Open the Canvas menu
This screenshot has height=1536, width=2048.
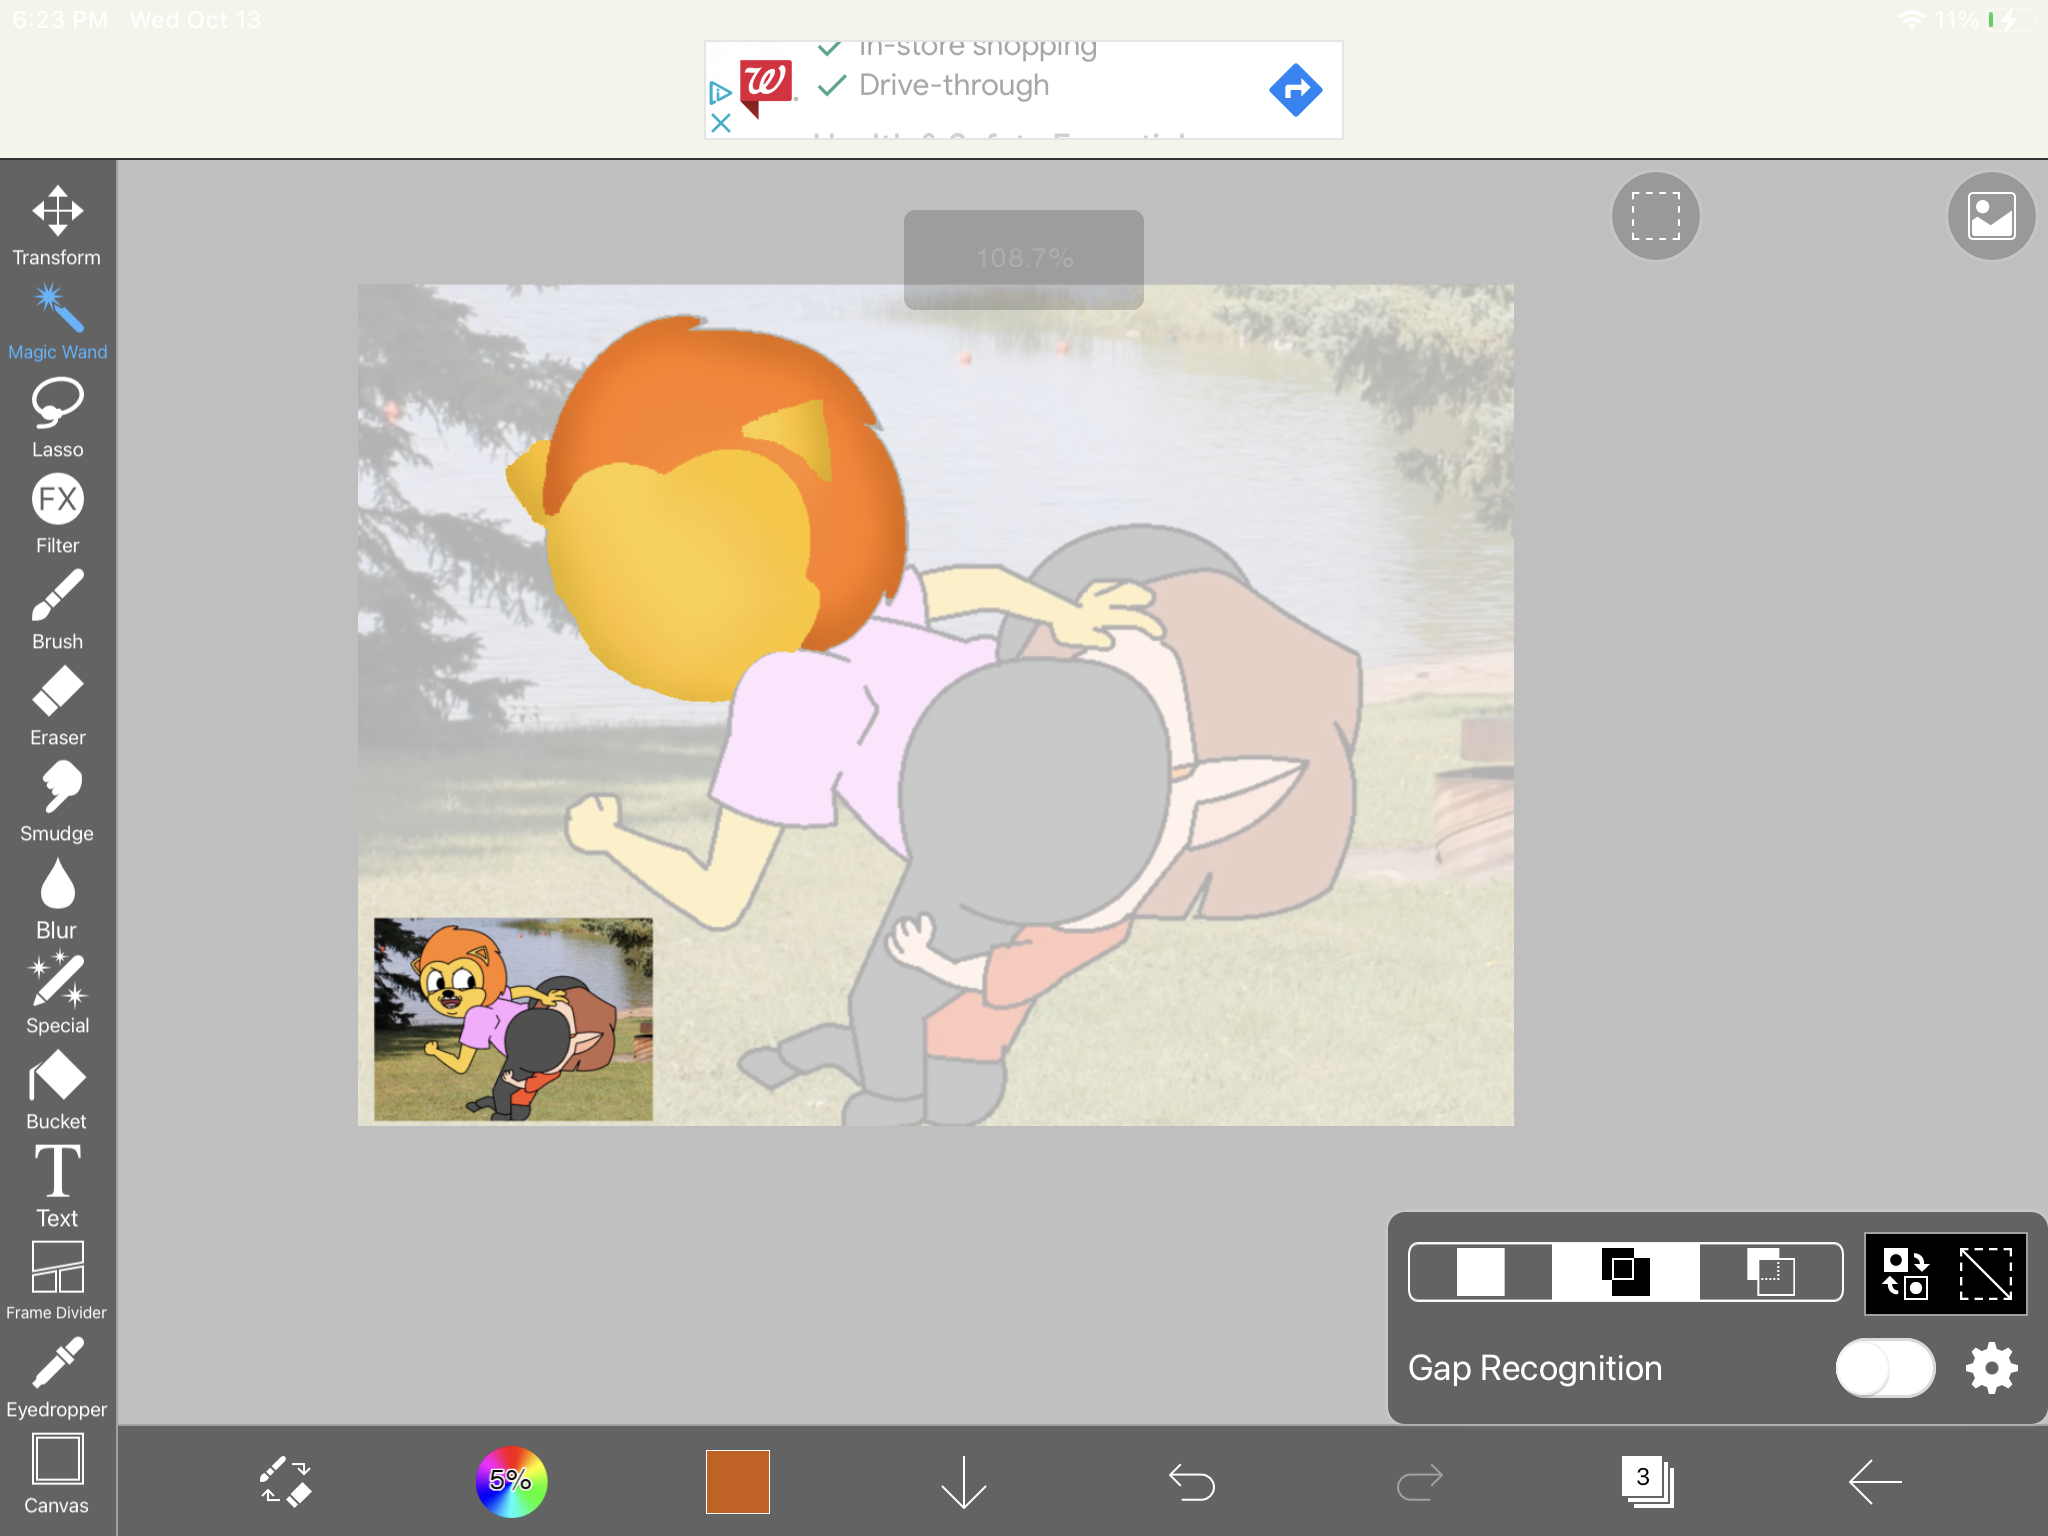pos(57,1472)
